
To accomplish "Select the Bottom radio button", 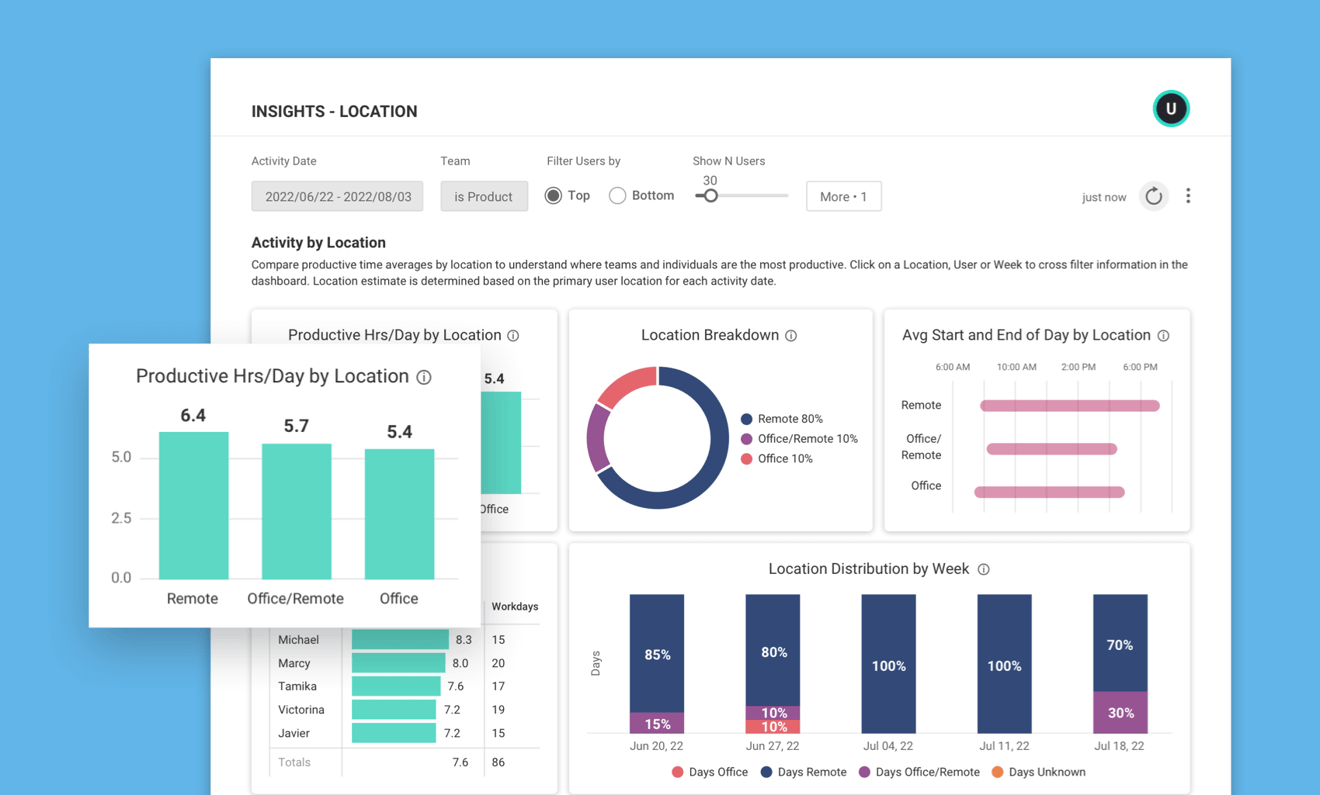I will pyautogui.click(x=617, y=196).
